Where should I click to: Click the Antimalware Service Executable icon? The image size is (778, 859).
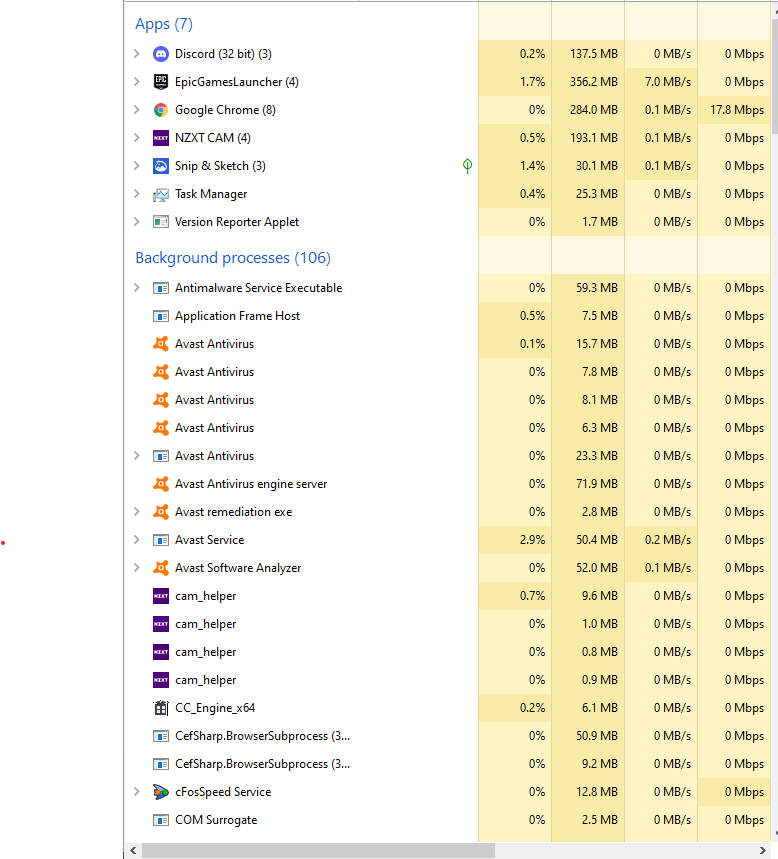click(x=161, y=288)
